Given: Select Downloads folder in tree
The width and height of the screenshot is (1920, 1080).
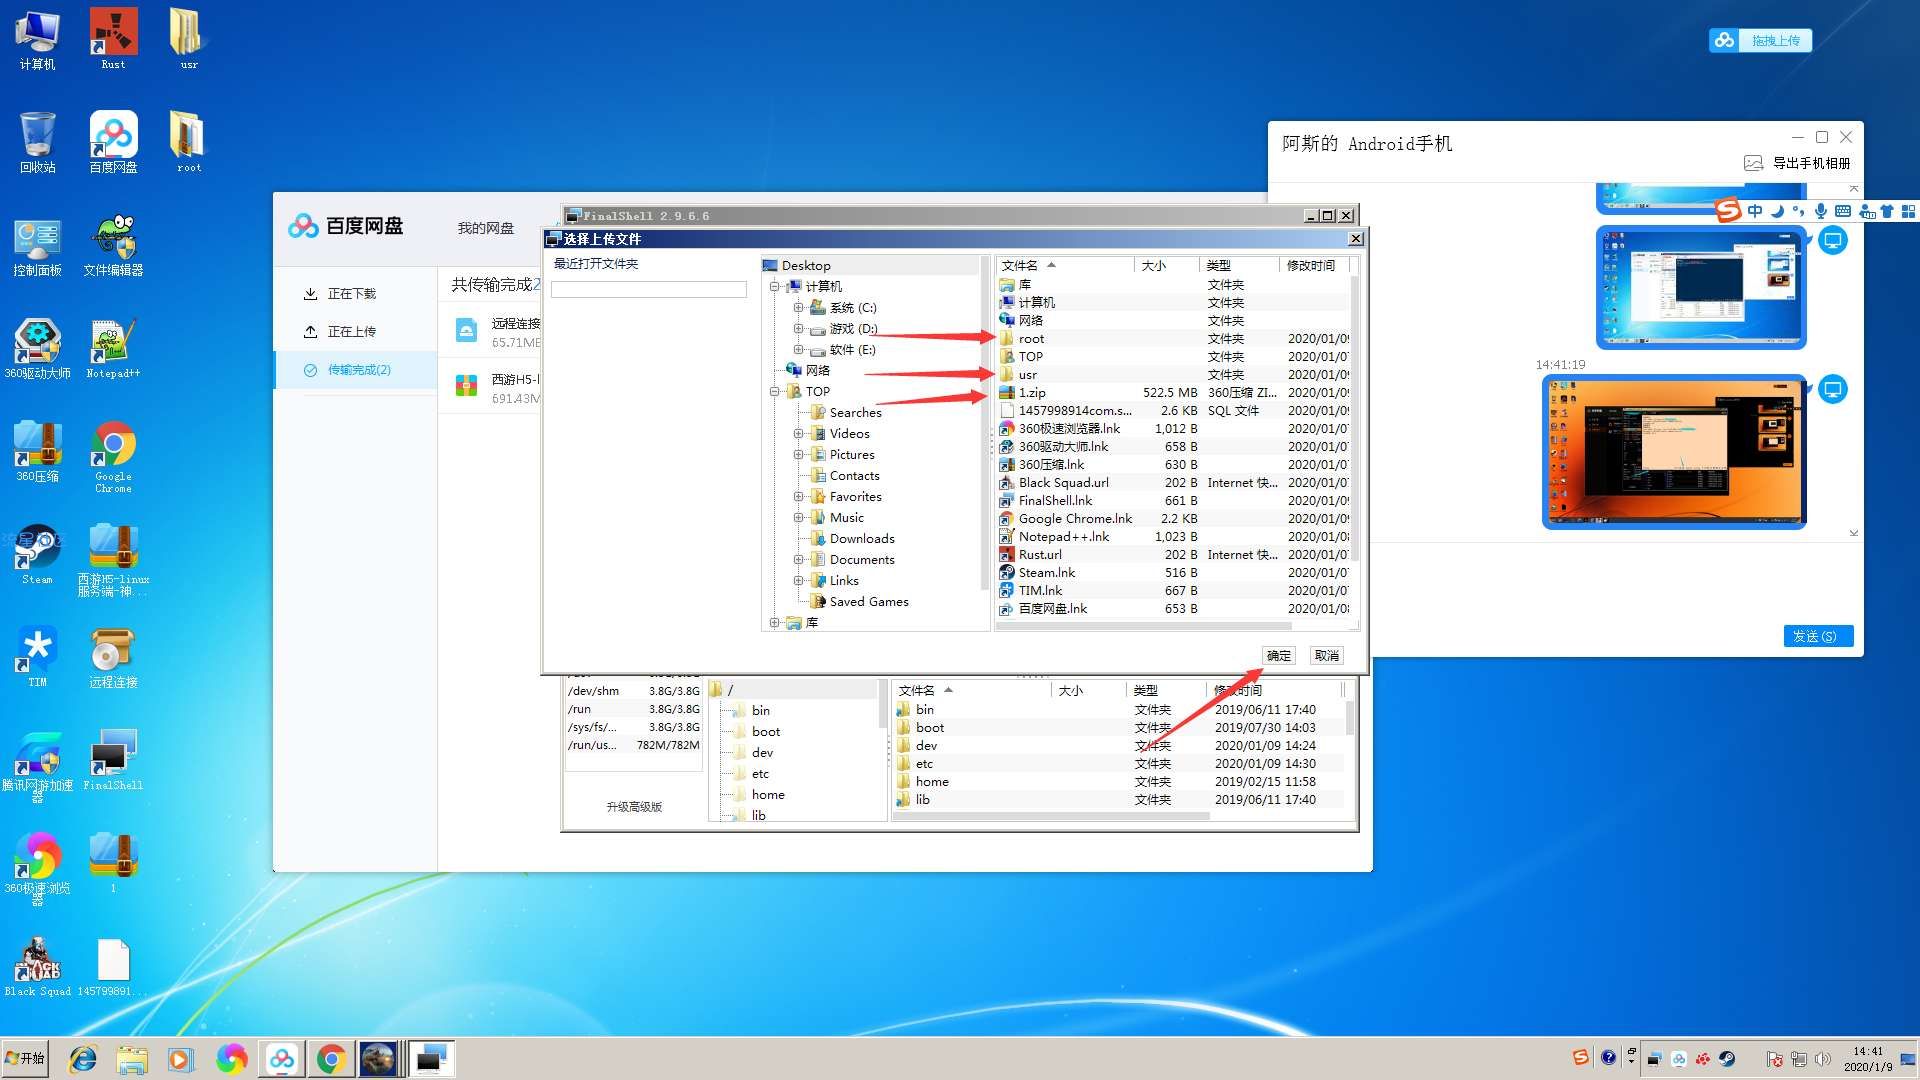Looking at the screenshot, I should pyautogui.click(x=861, y=539).
